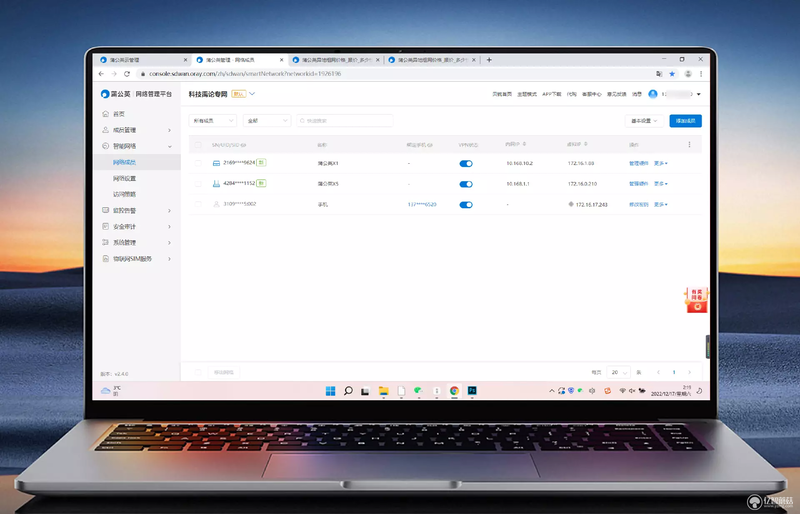Select 网络成员 in the sidebar

[124, 162]
